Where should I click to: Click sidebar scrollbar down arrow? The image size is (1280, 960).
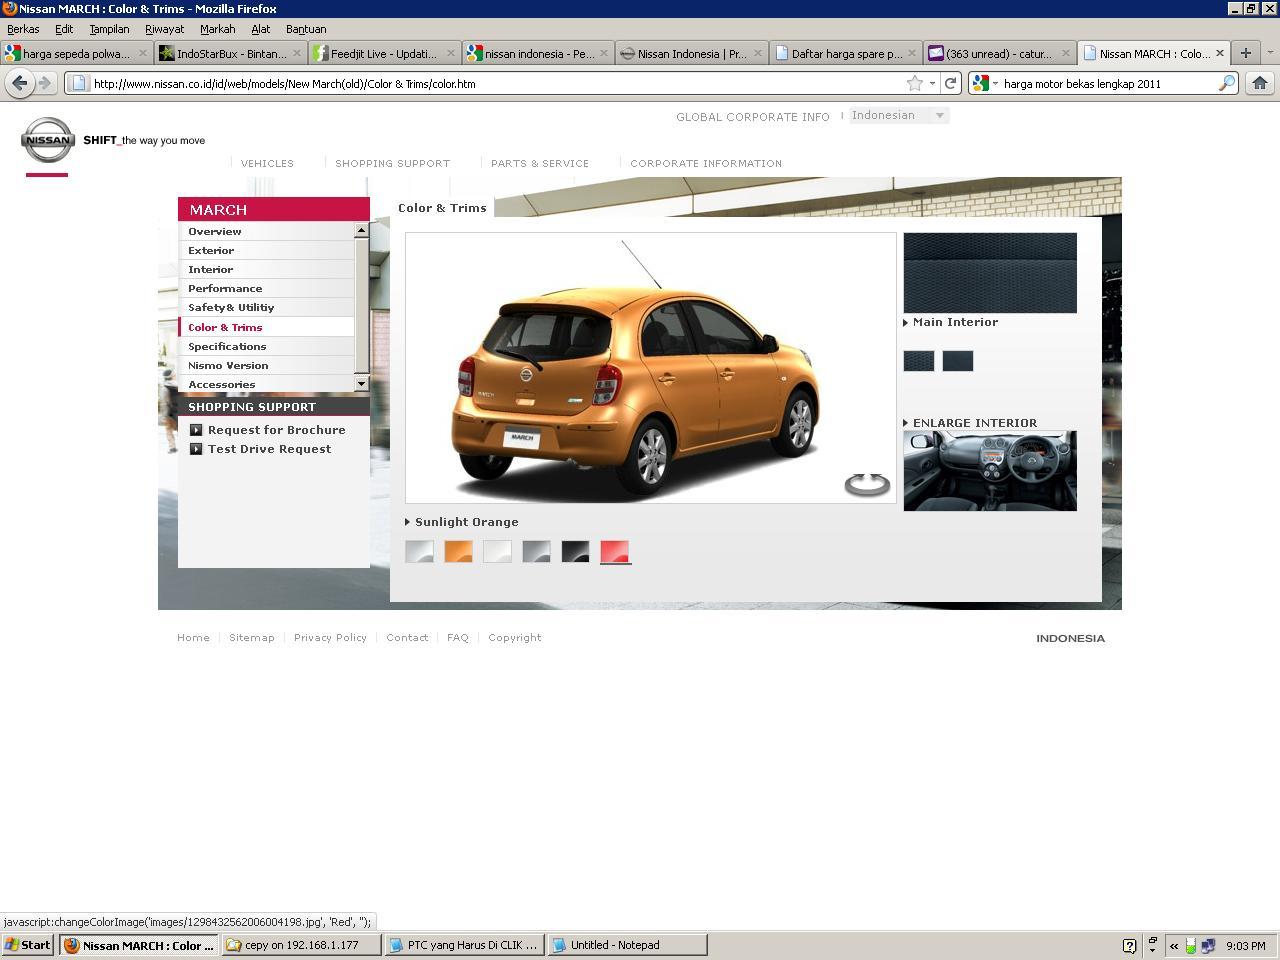point(361,384)
